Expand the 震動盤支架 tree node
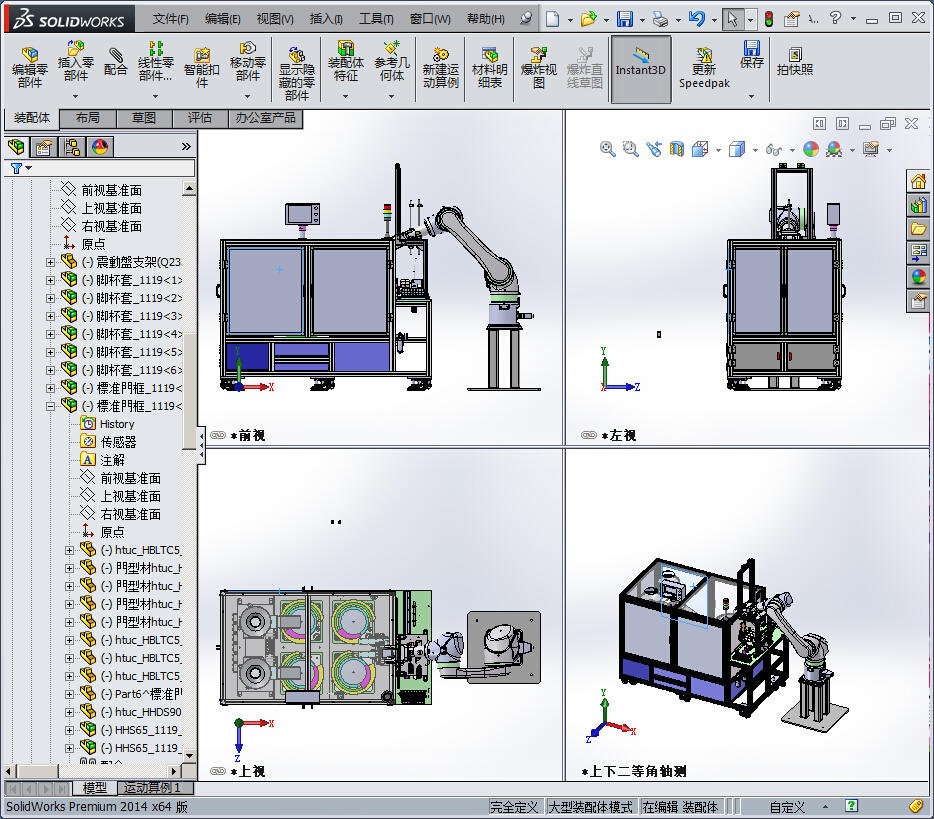Viewport: 934px width, 819px height. (51, 262)
